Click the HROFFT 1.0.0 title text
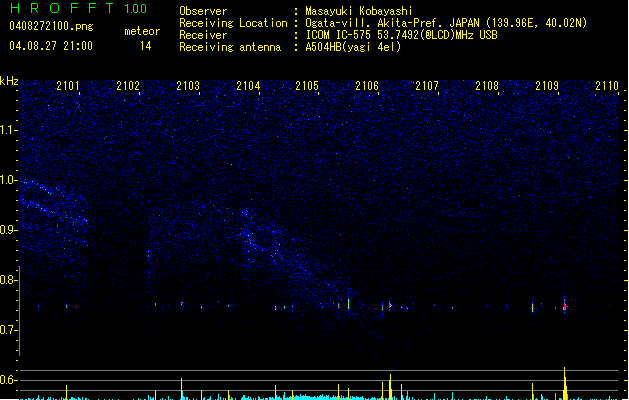Image resolution: width=629 pixels, height=400 pixels. pos(78,8)
